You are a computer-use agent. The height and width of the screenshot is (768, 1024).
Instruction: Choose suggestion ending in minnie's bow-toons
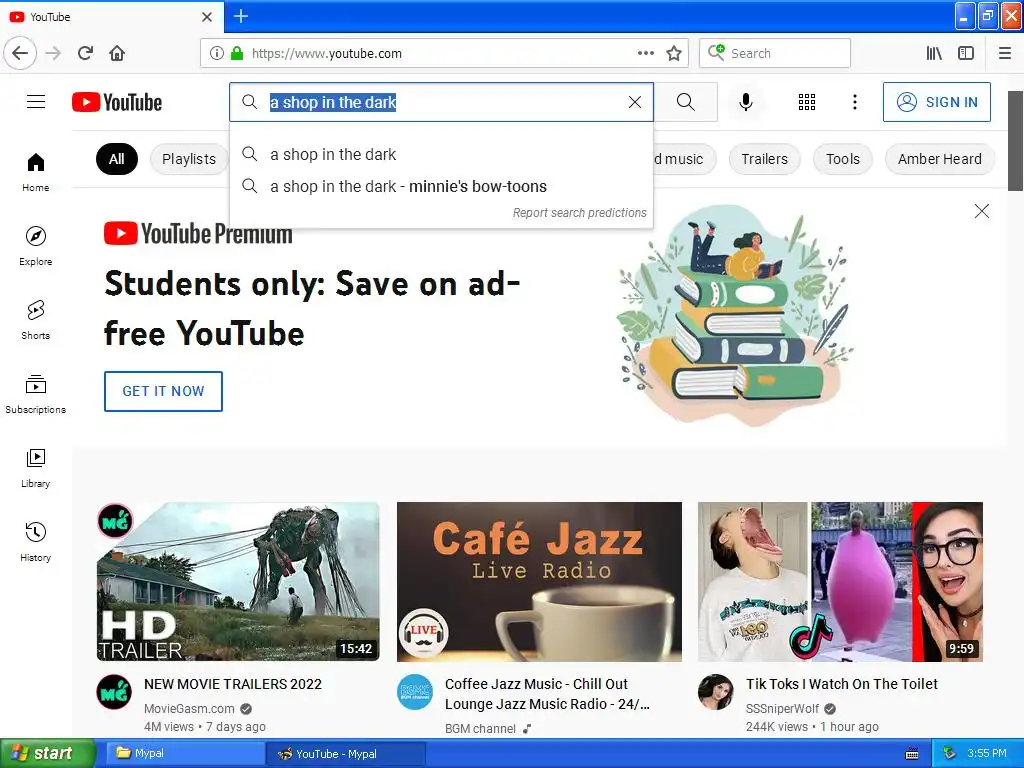point(441,187)
